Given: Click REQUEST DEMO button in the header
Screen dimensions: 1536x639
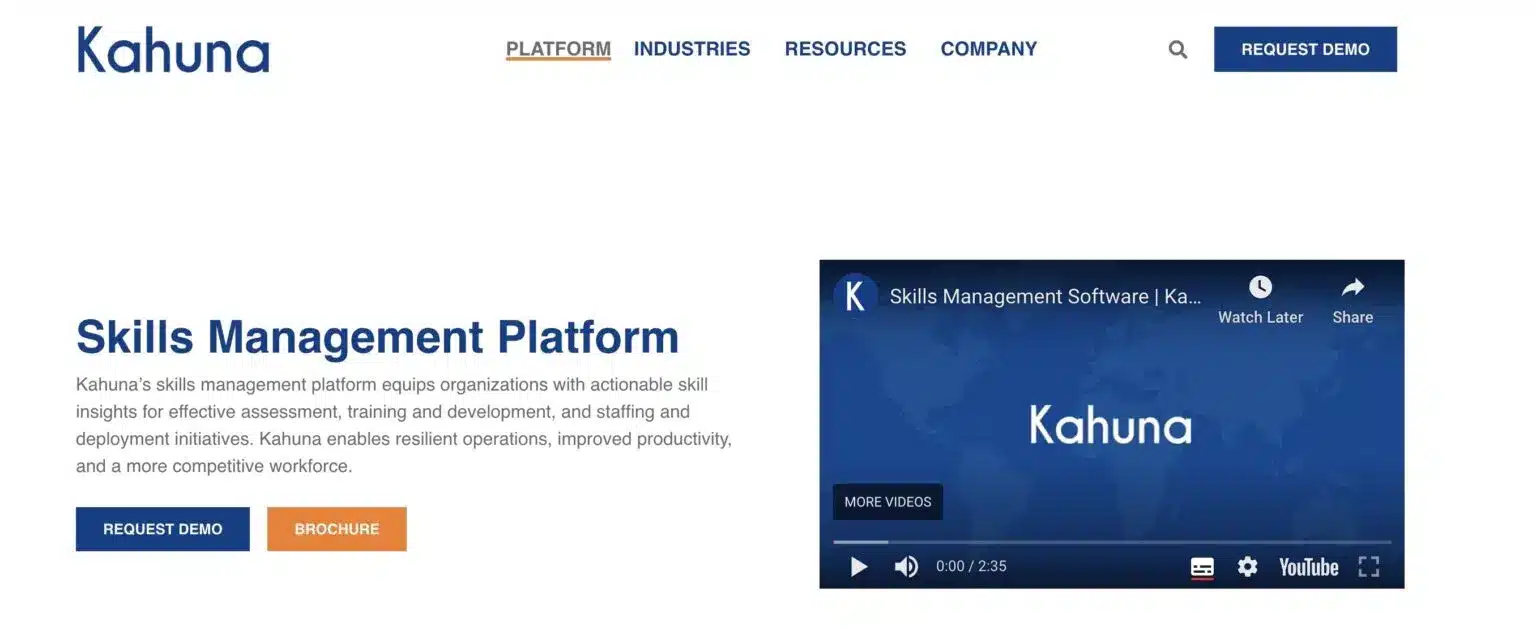Looking at the screenshot, I should [1305, 49].
